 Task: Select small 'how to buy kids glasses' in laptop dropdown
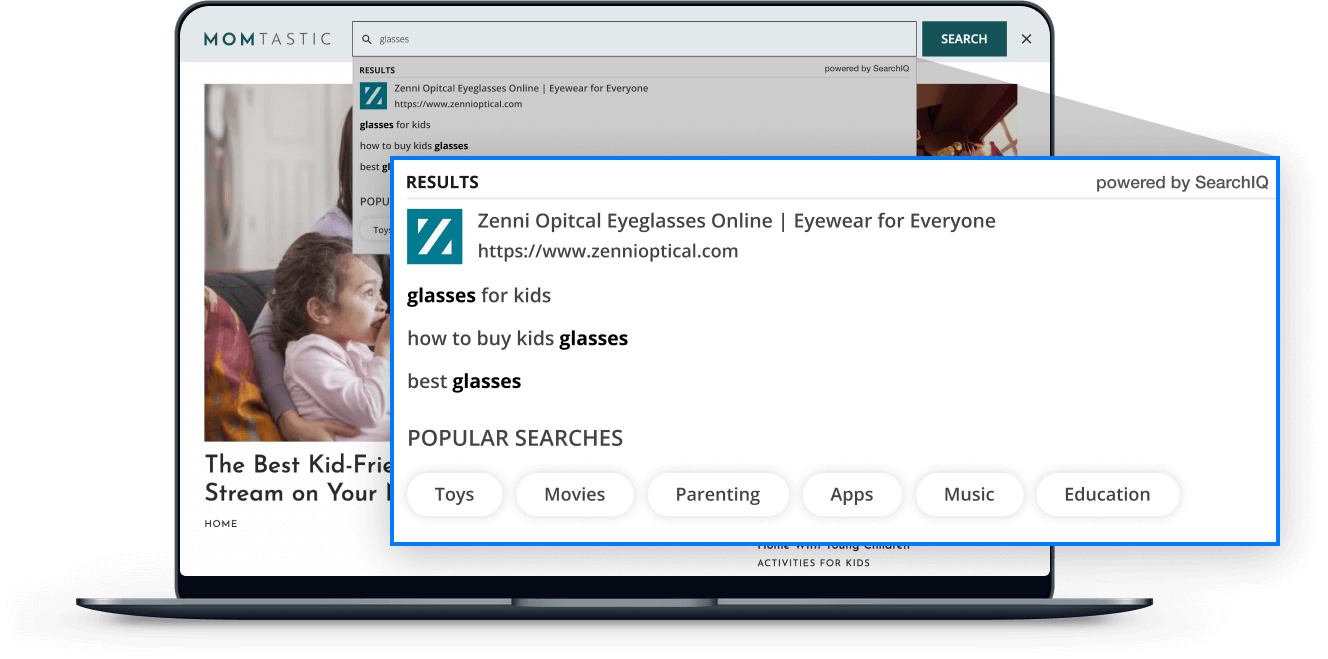click(414, 146)
